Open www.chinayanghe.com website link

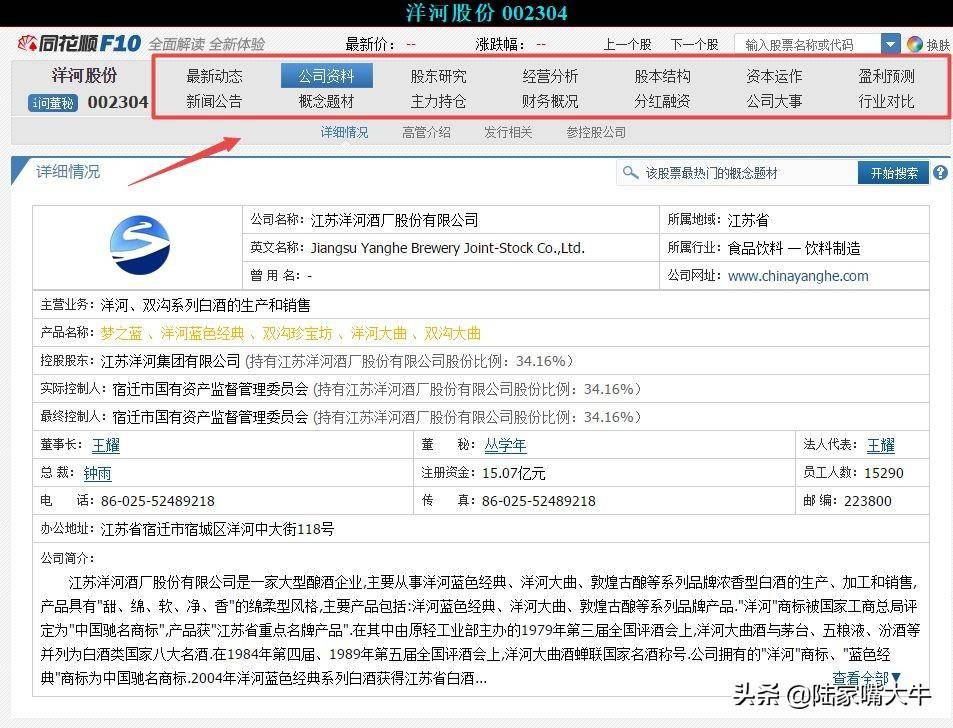click(x=798, y=276)
